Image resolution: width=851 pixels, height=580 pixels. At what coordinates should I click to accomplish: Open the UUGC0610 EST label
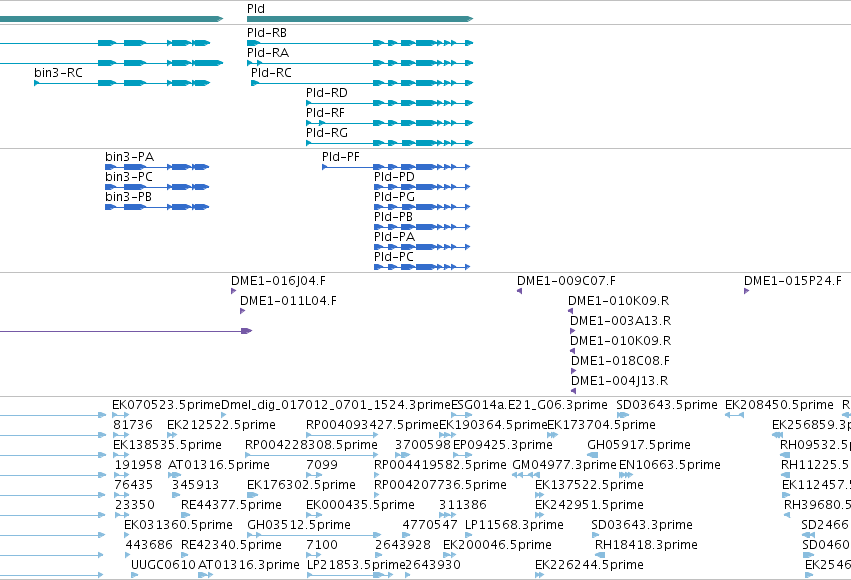(163, 566)
